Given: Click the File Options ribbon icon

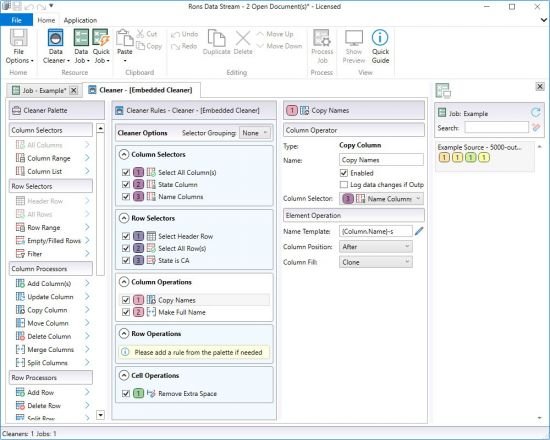Looking at the screenshot, I should click(x=19, y=38).
